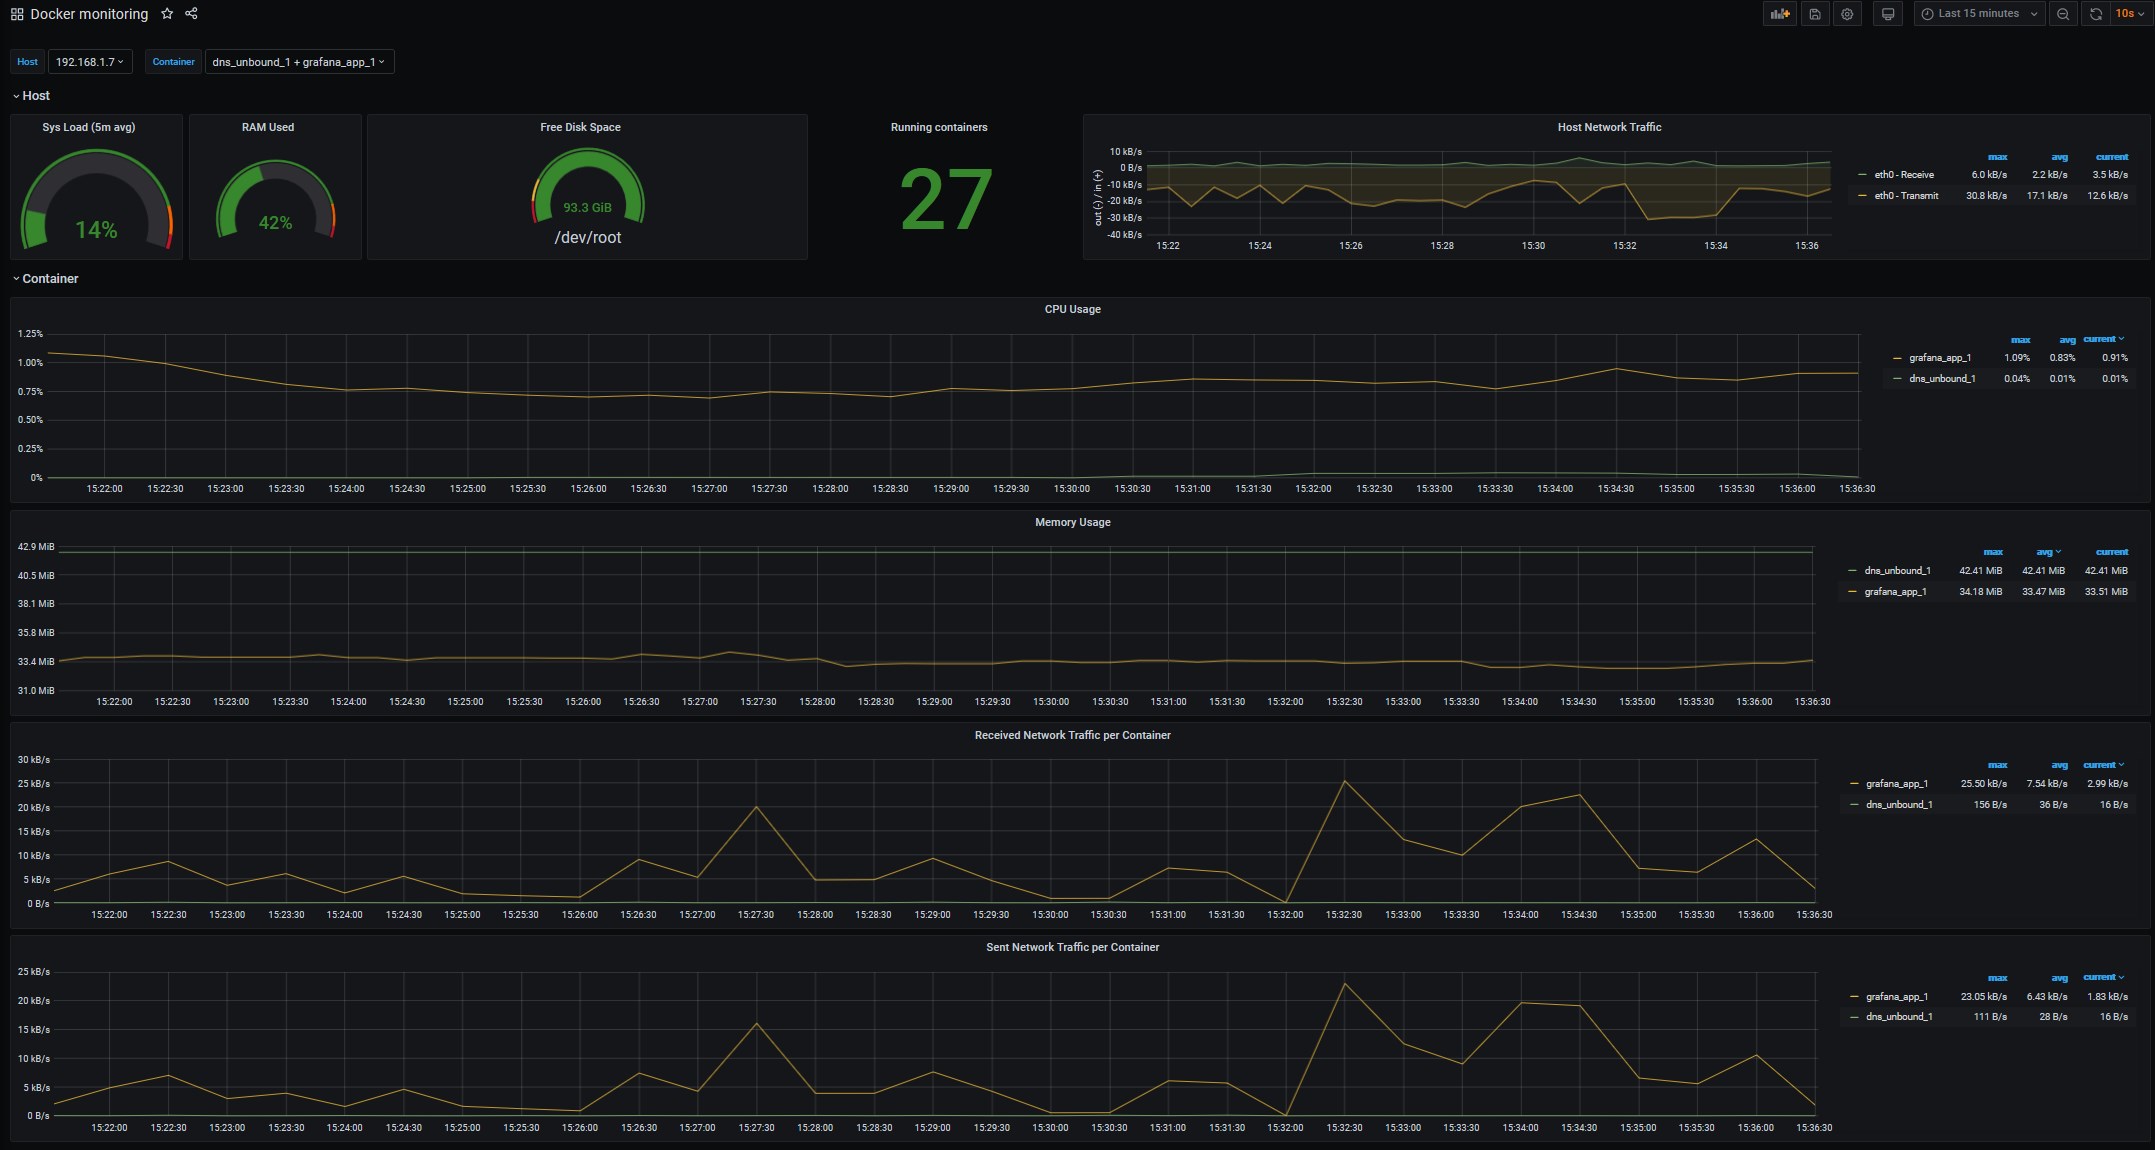Cycle view mode with the monitor icon
The width and height of the screenshot is (2155, 1150).
(x=1888, y=14)
